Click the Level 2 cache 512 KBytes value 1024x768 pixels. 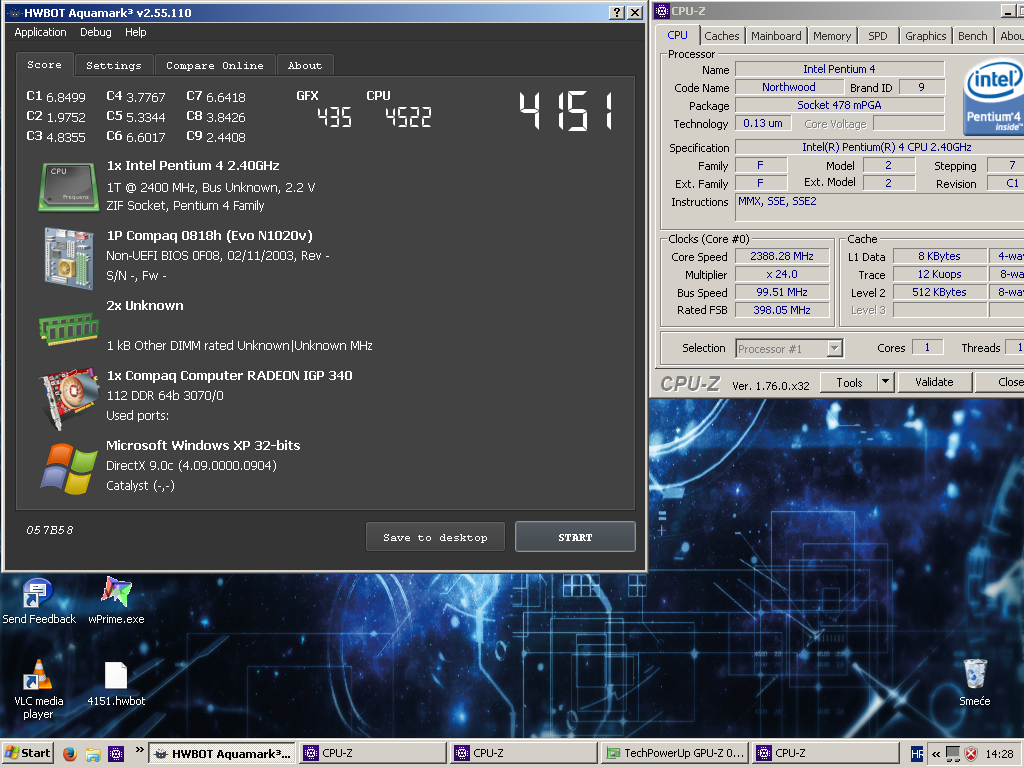click(939, 292)
